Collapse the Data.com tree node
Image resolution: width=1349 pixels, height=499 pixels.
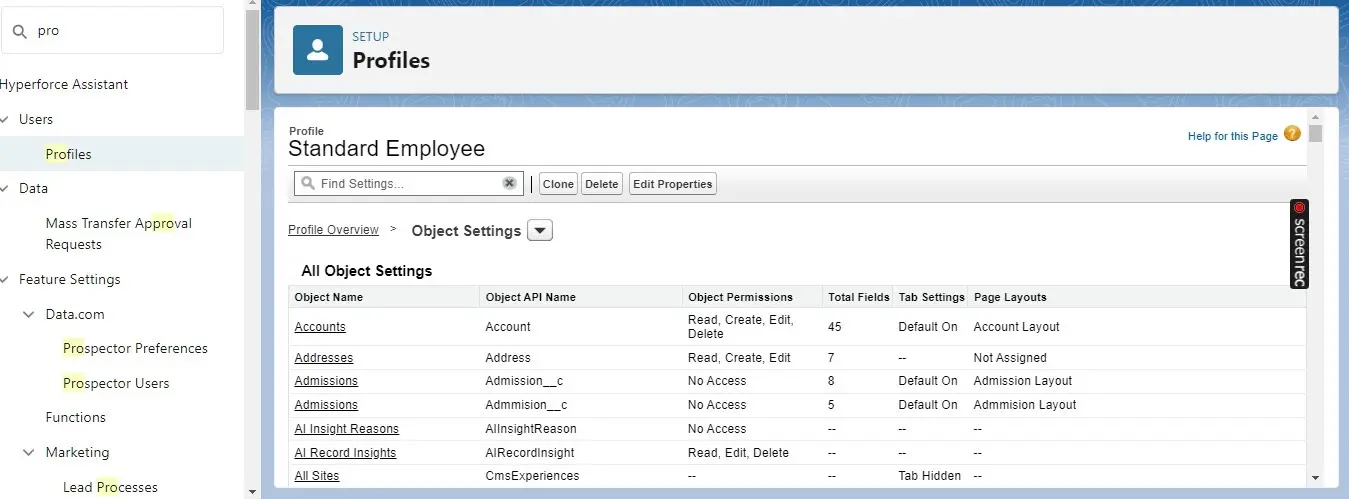[29, 314]
